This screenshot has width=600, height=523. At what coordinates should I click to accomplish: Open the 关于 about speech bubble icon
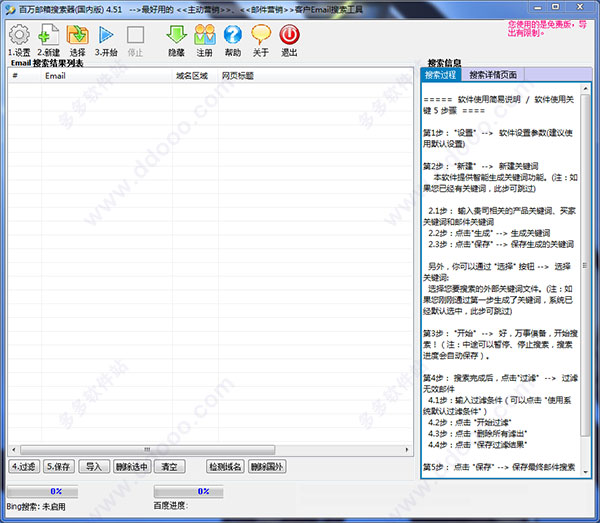[261, 35]
